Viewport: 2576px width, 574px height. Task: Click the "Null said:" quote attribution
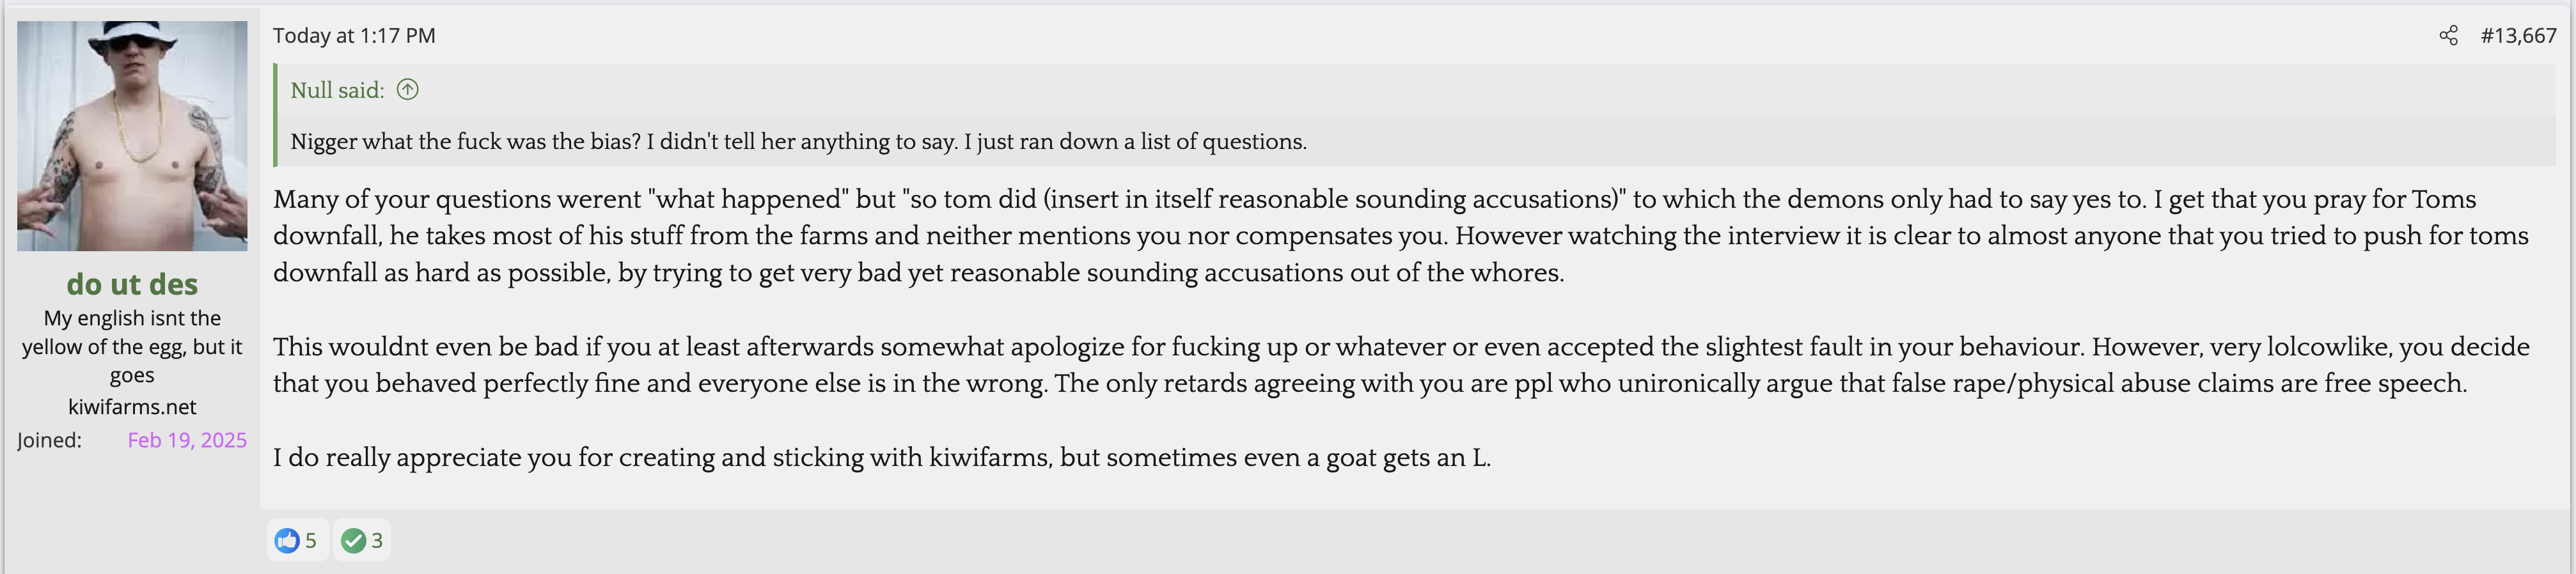(337, 90)
